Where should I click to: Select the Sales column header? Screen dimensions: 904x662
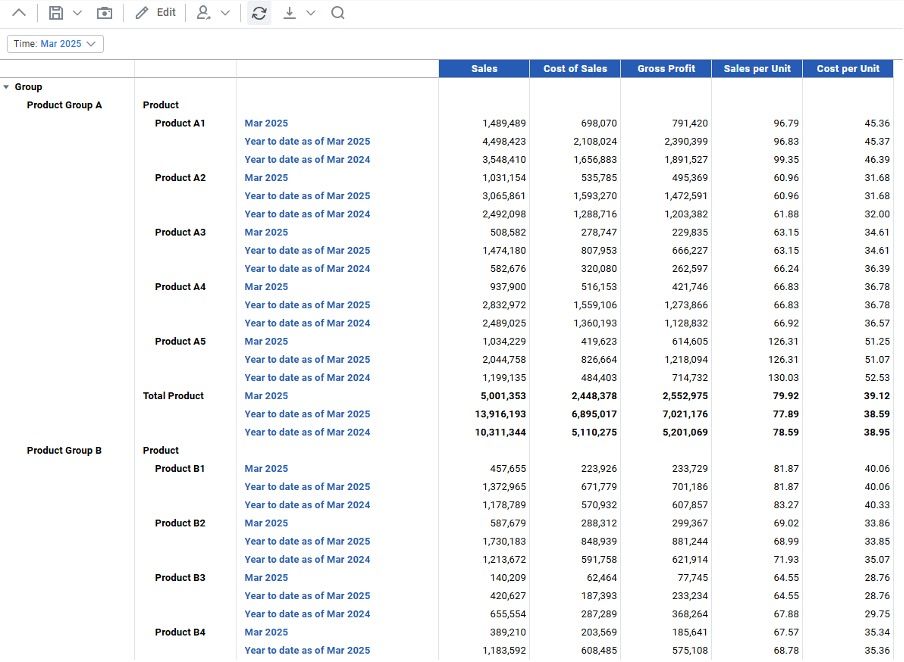click(x=483, y=68)
